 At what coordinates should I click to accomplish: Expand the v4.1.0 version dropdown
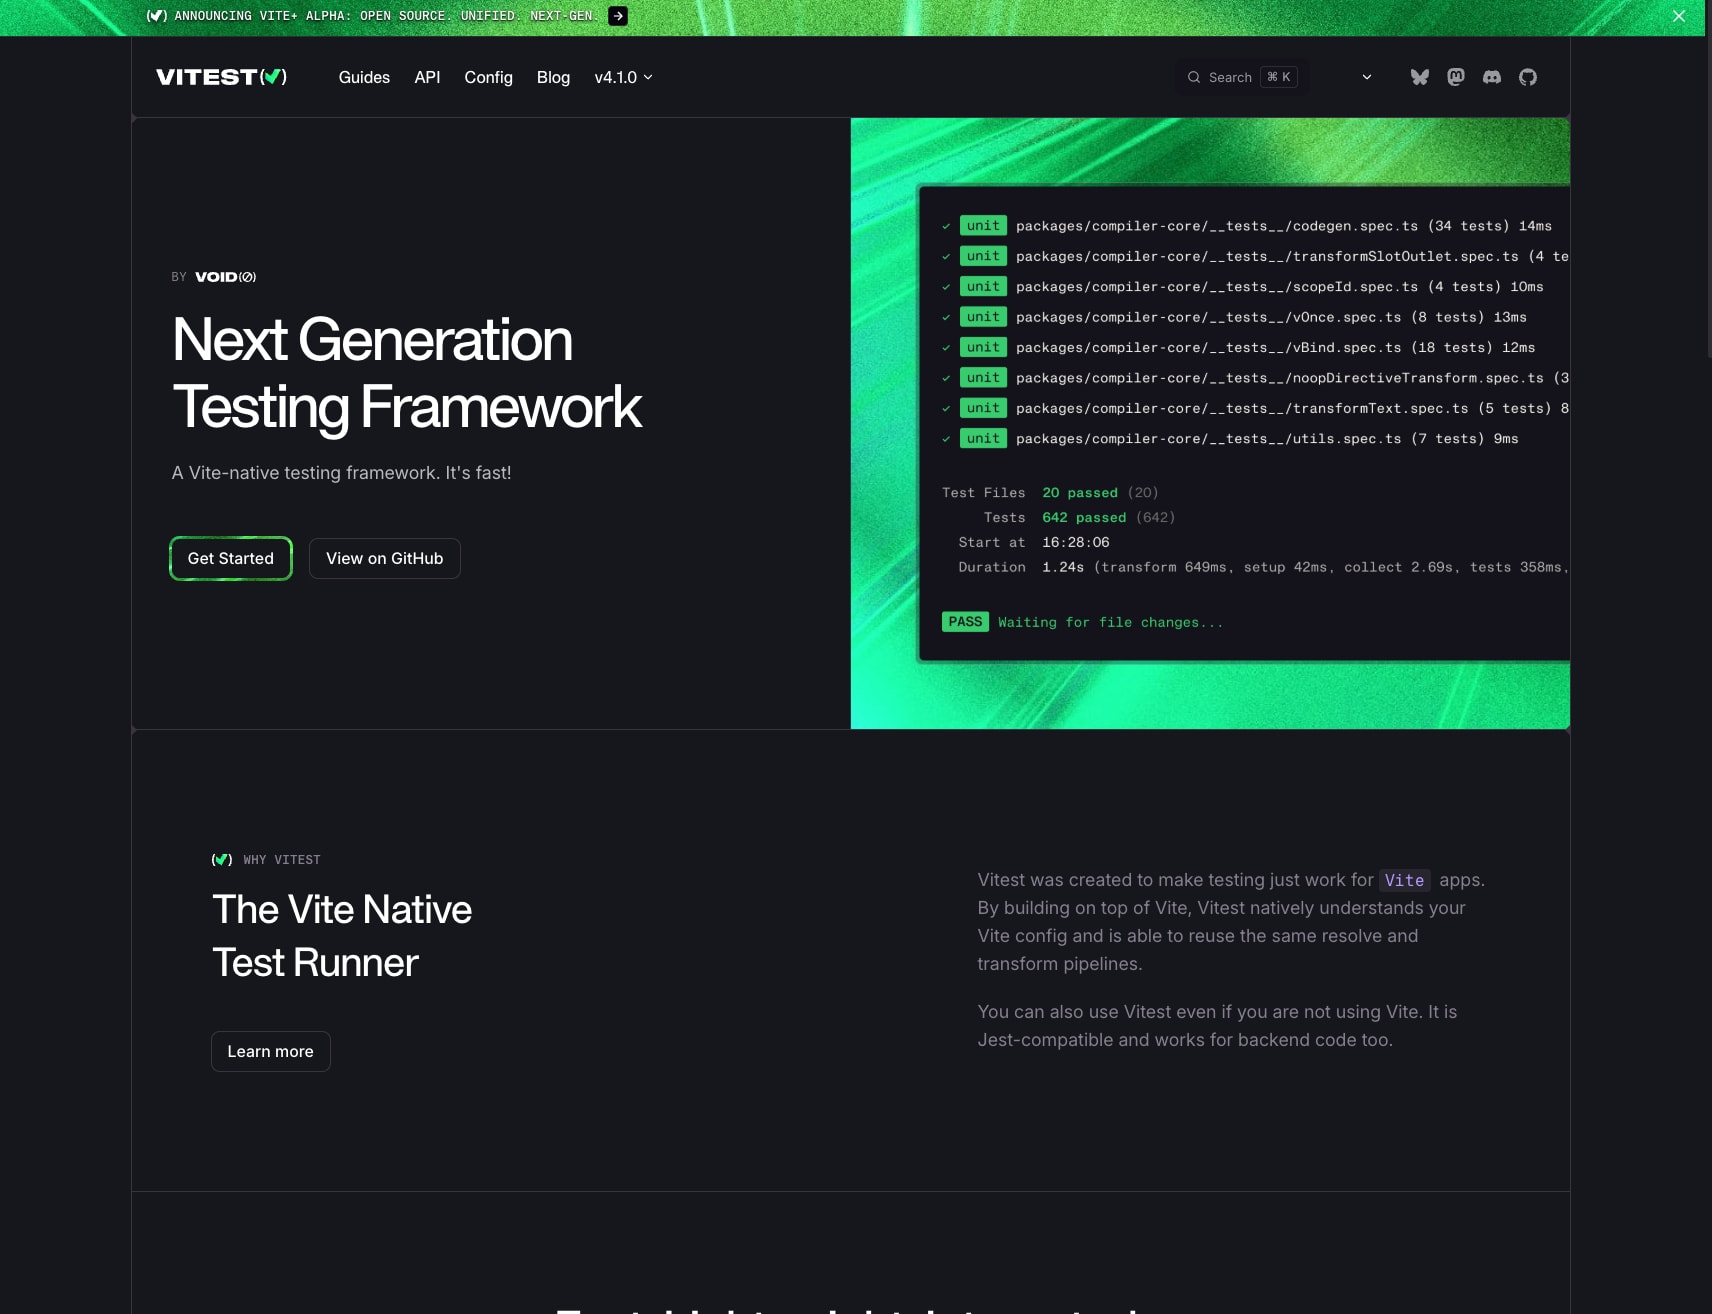[623, 77]
